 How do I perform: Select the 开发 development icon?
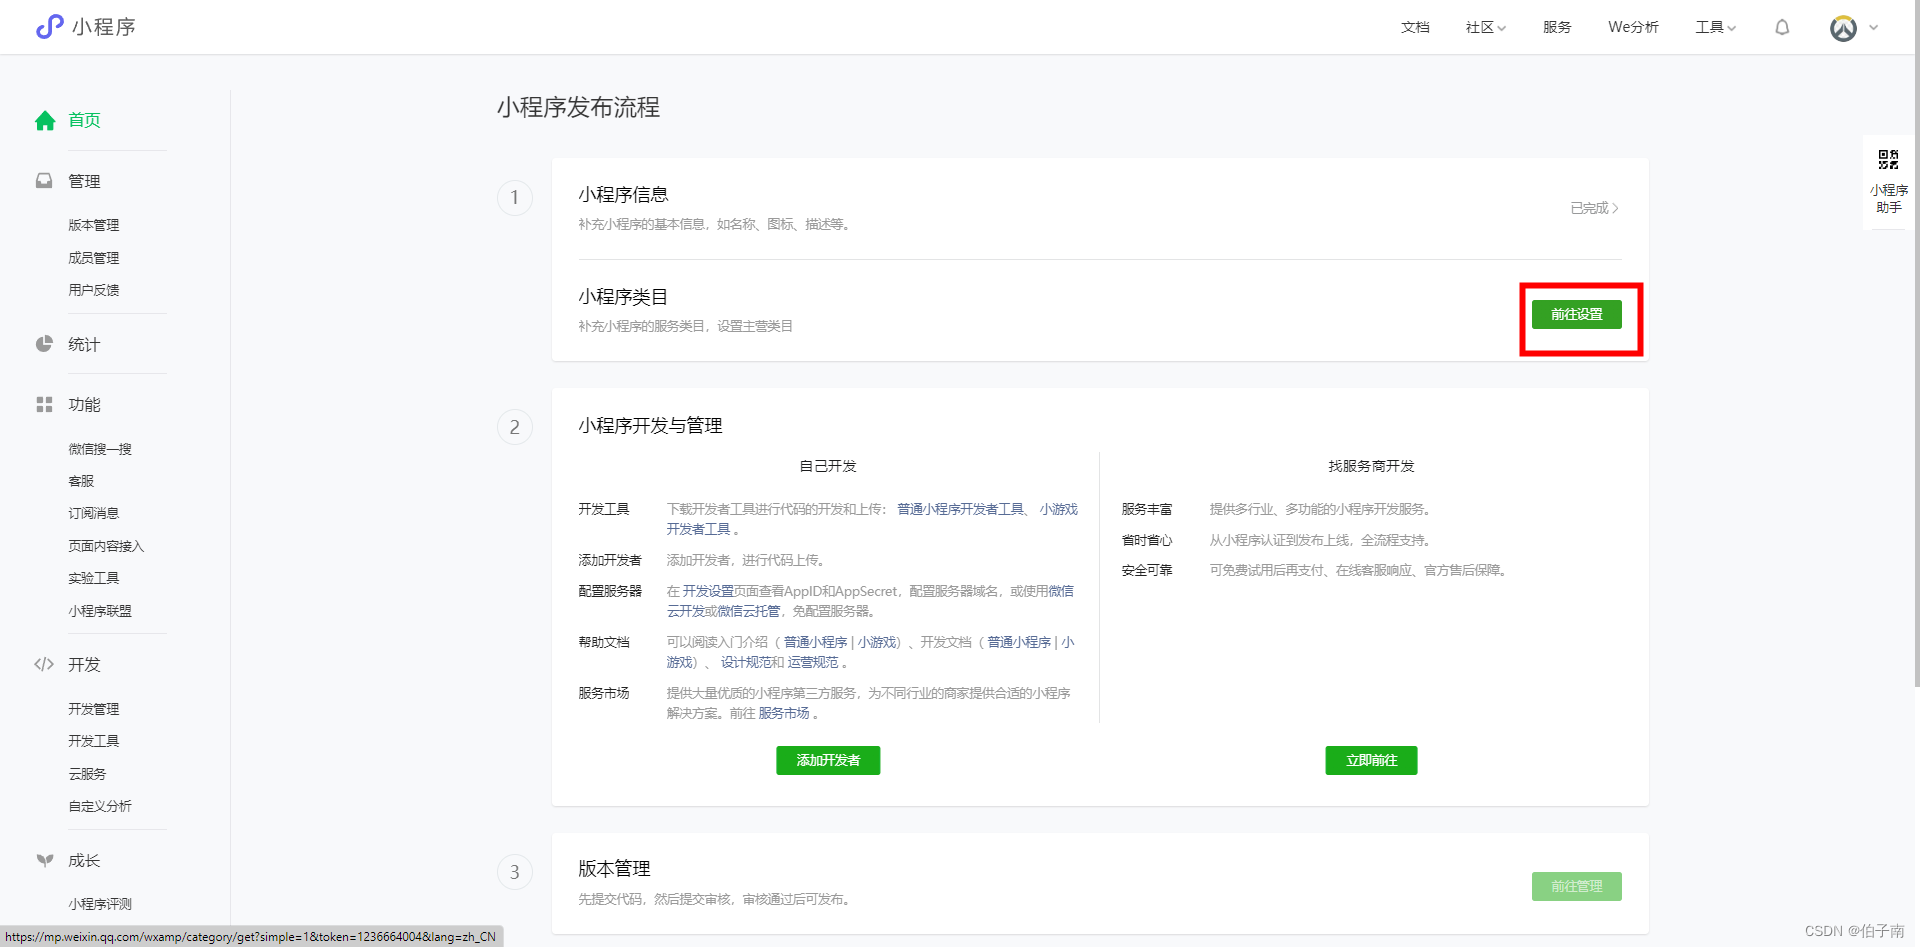44,664
